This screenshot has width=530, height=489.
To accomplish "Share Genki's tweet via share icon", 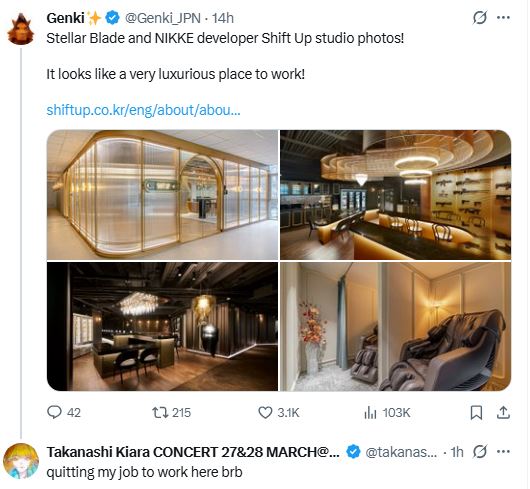I will click(x=503, y=413).
